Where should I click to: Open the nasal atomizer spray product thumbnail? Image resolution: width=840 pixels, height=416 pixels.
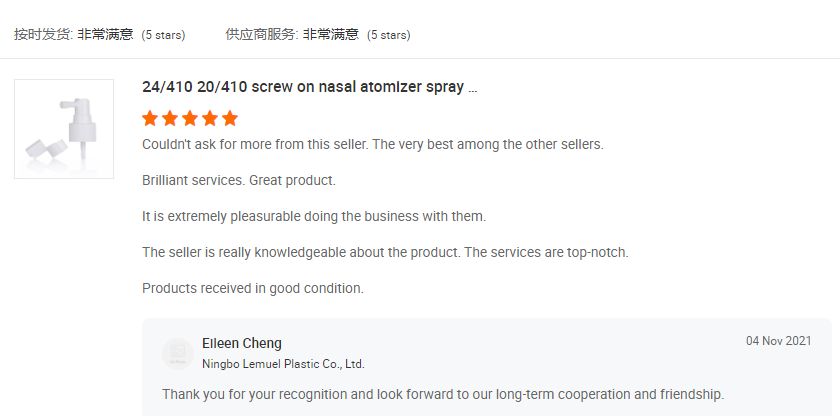point(64,129)
